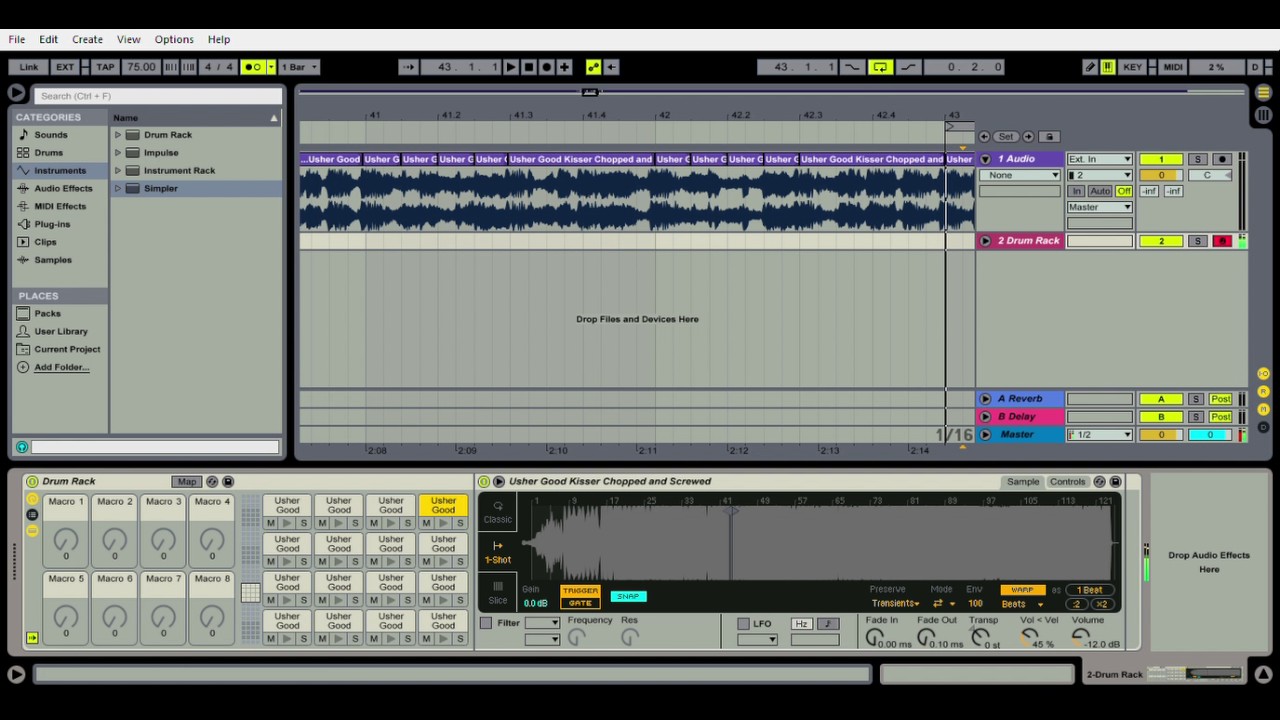This screenshot has width=1280, height=720.
Task: Toggle the Metronome button
Action: point(253,67)
